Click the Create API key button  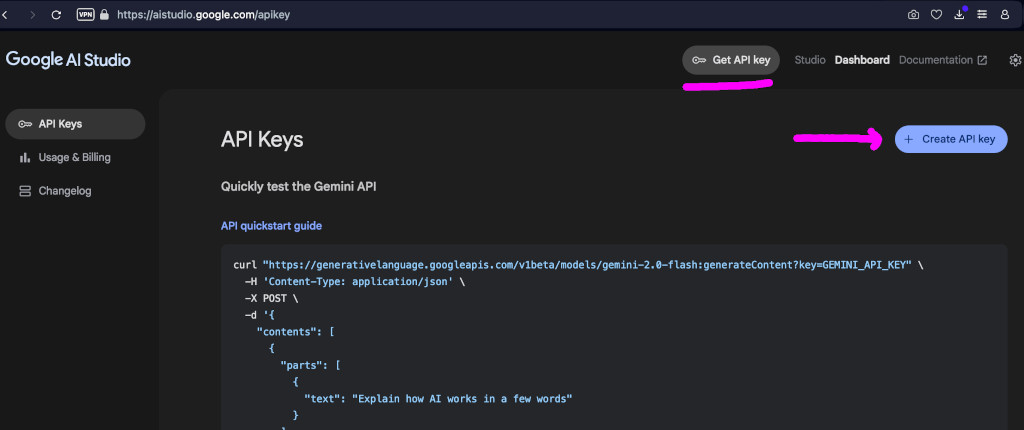pos(951,139)
